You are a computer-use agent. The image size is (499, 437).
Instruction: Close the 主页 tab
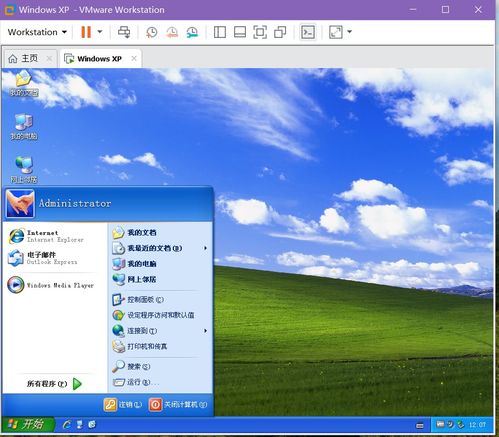point(49,59)
